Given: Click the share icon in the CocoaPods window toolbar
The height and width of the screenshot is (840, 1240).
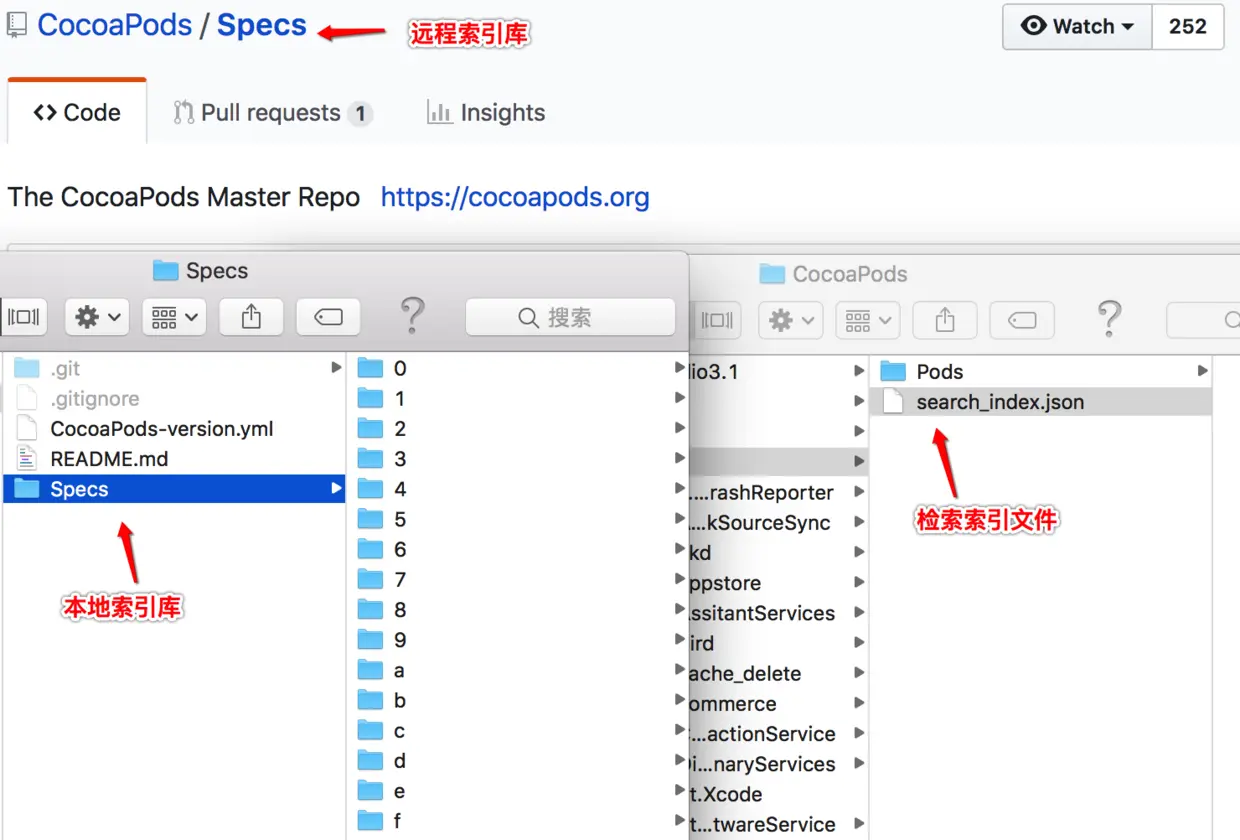Looking at the screenshot, I should [944, 318].
